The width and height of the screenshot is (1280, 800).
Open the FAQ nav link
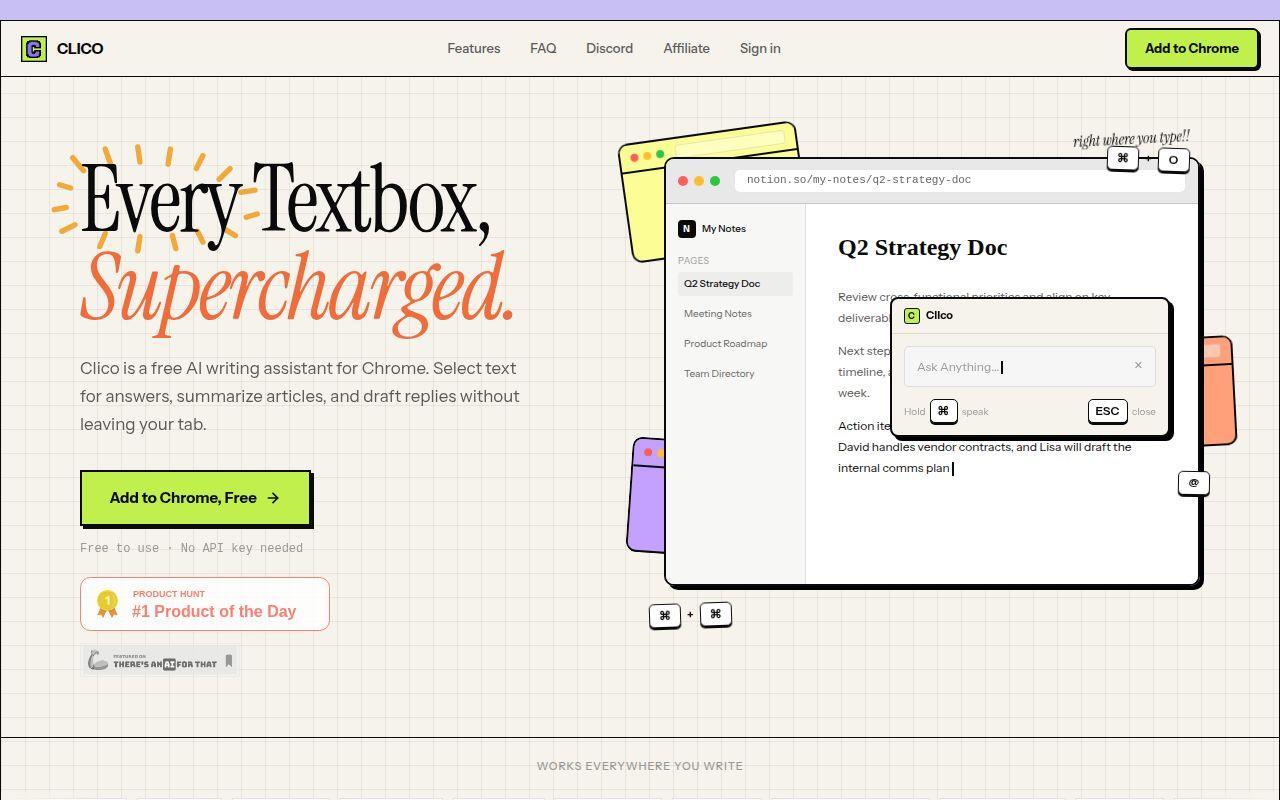543,48
